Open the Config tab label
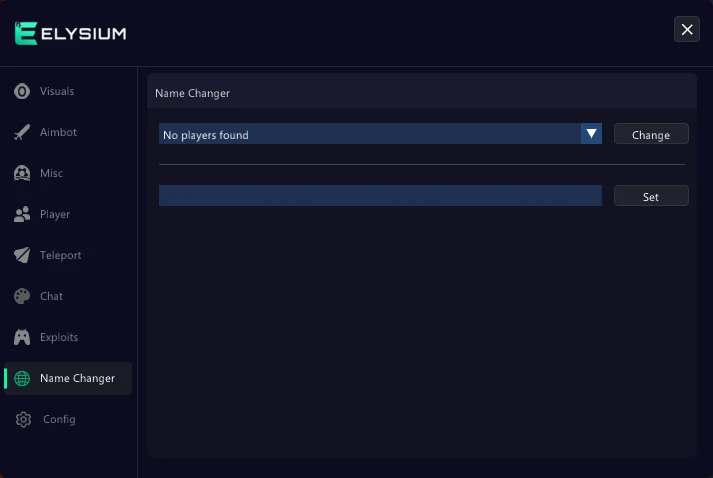 [59, 419]
